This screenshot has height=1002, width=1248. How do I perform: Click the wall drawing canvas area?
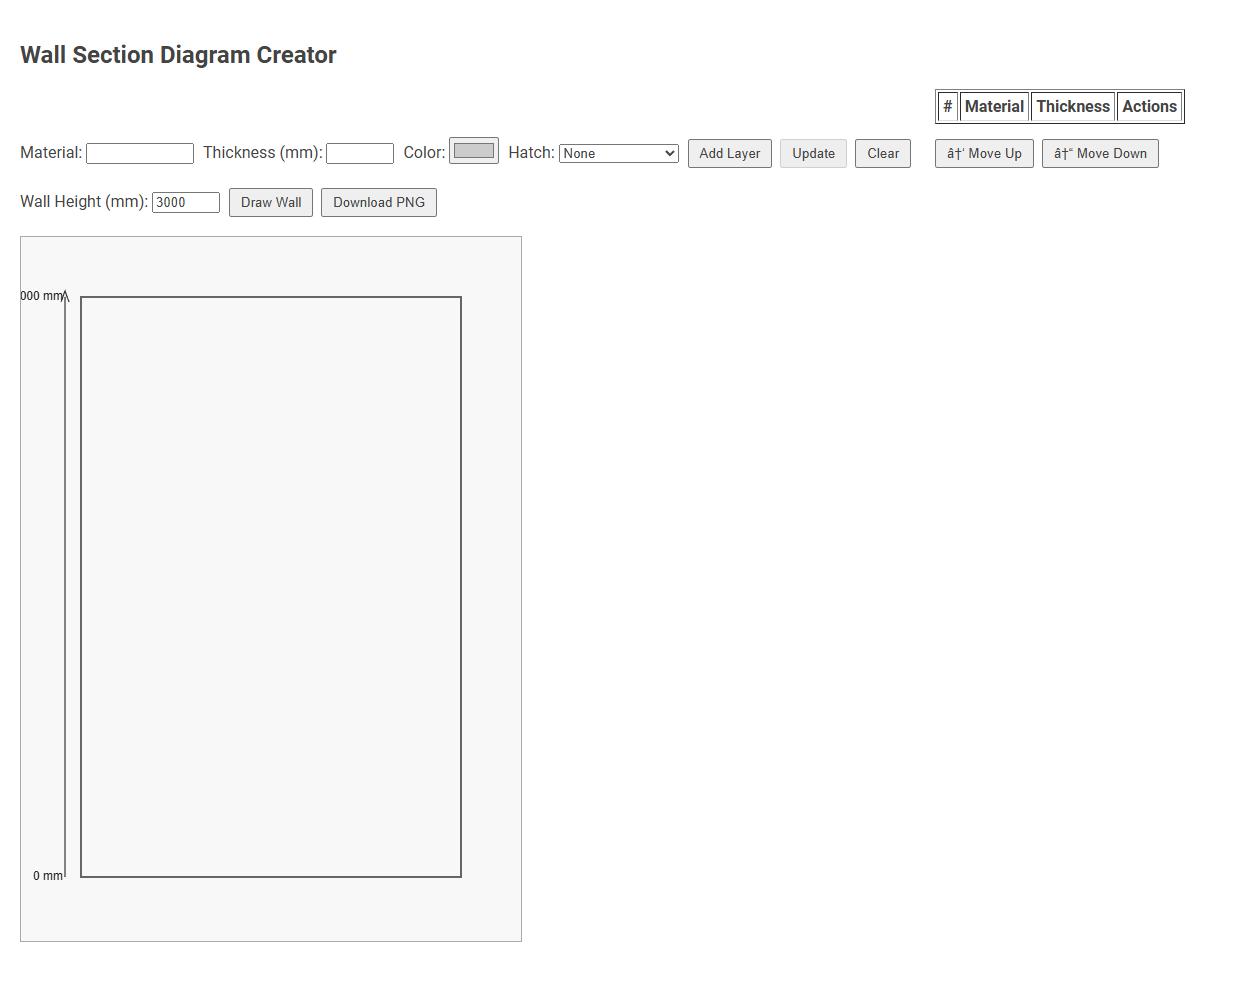(270, 588)
